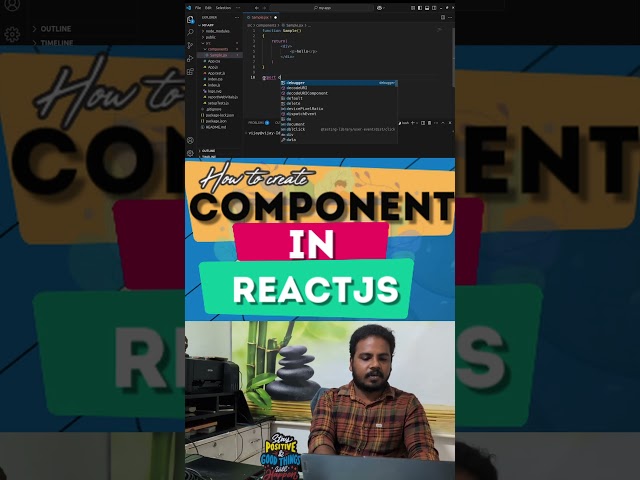The height and width of the screenshot is (480, 640).
Task: Open the terminal panel's ellipsis menu
Action: [436, 123]
